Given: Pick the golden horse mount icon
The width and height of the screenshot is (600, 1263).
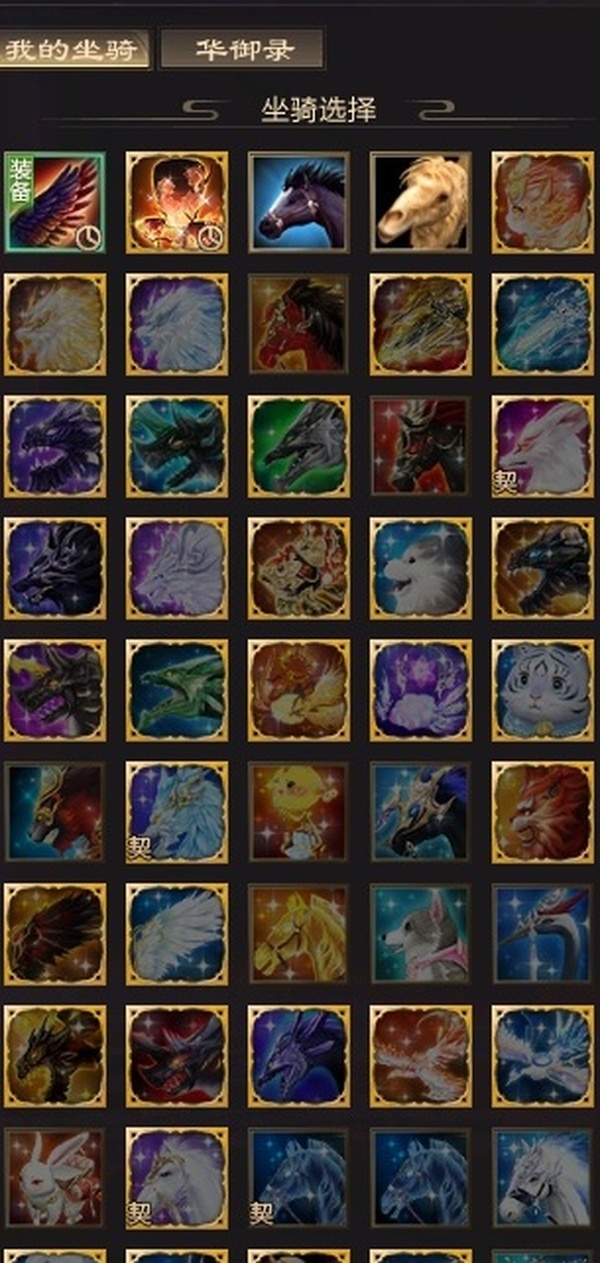Looking at the screenshot, I should click(298, 934).
